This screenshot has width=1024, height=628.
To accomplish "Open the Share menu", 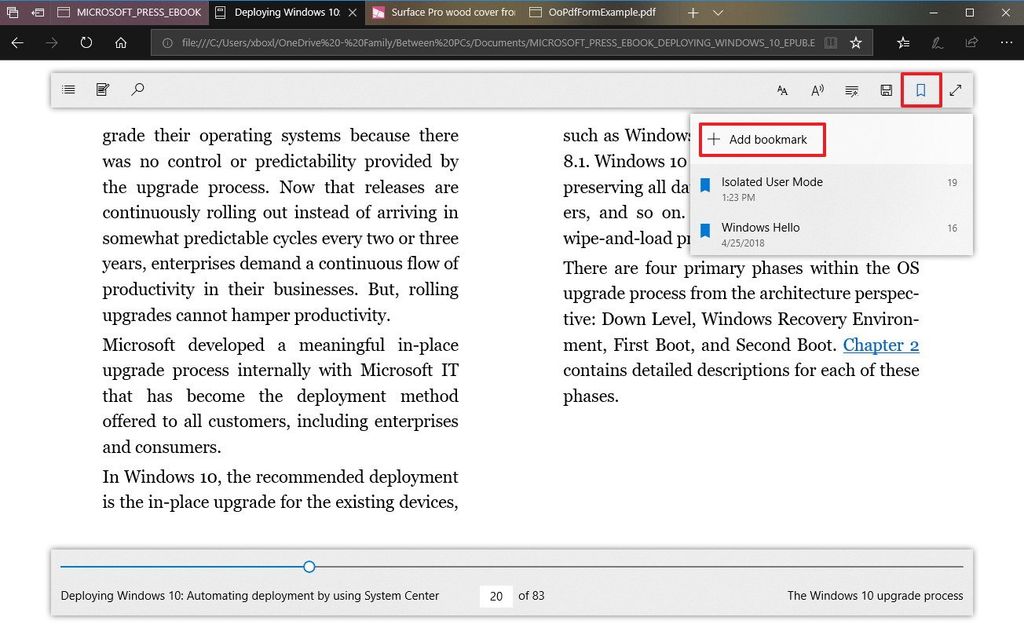I will pos(971,42).
